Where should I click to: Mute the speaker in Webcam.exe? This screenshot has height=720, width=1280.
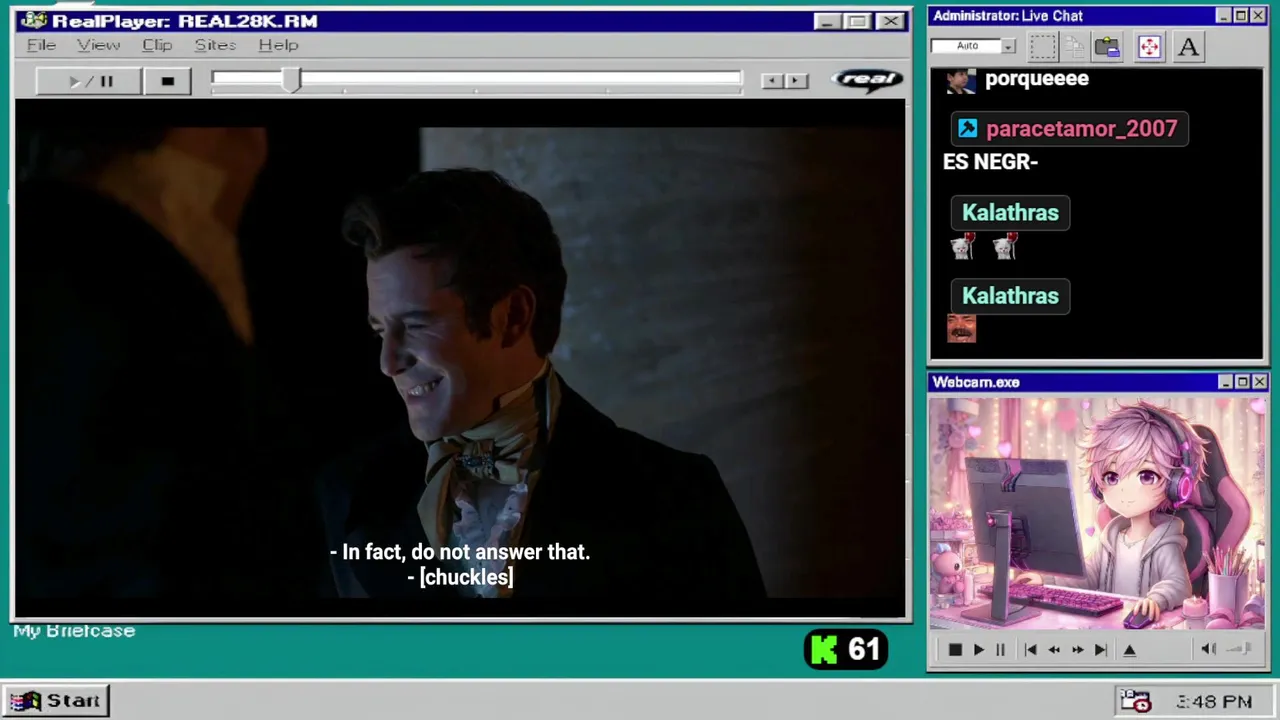[1208, 649]
